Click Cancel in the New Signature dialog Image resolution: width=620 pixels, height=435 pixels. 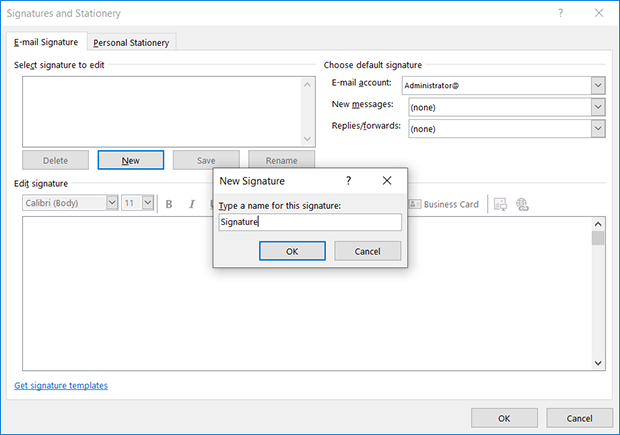(x=367, y=251)
